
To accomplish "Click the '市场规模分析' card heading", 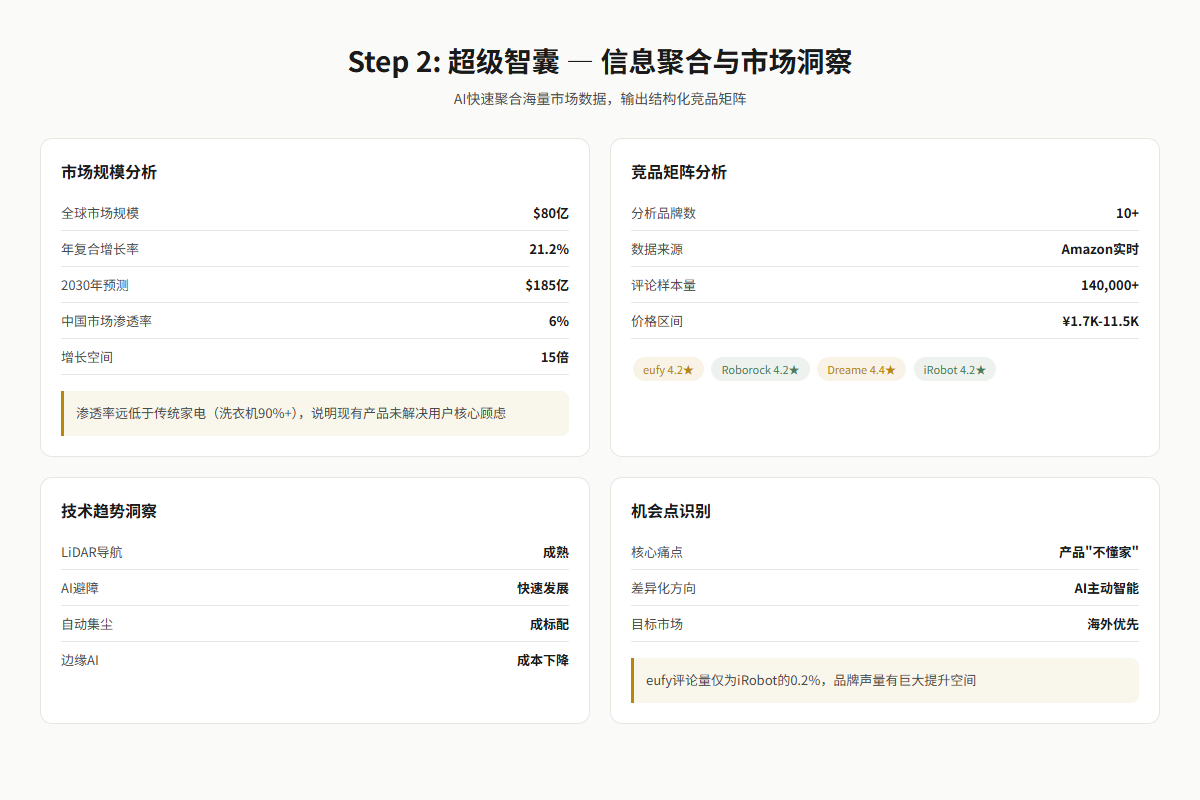I will [109, 172].
